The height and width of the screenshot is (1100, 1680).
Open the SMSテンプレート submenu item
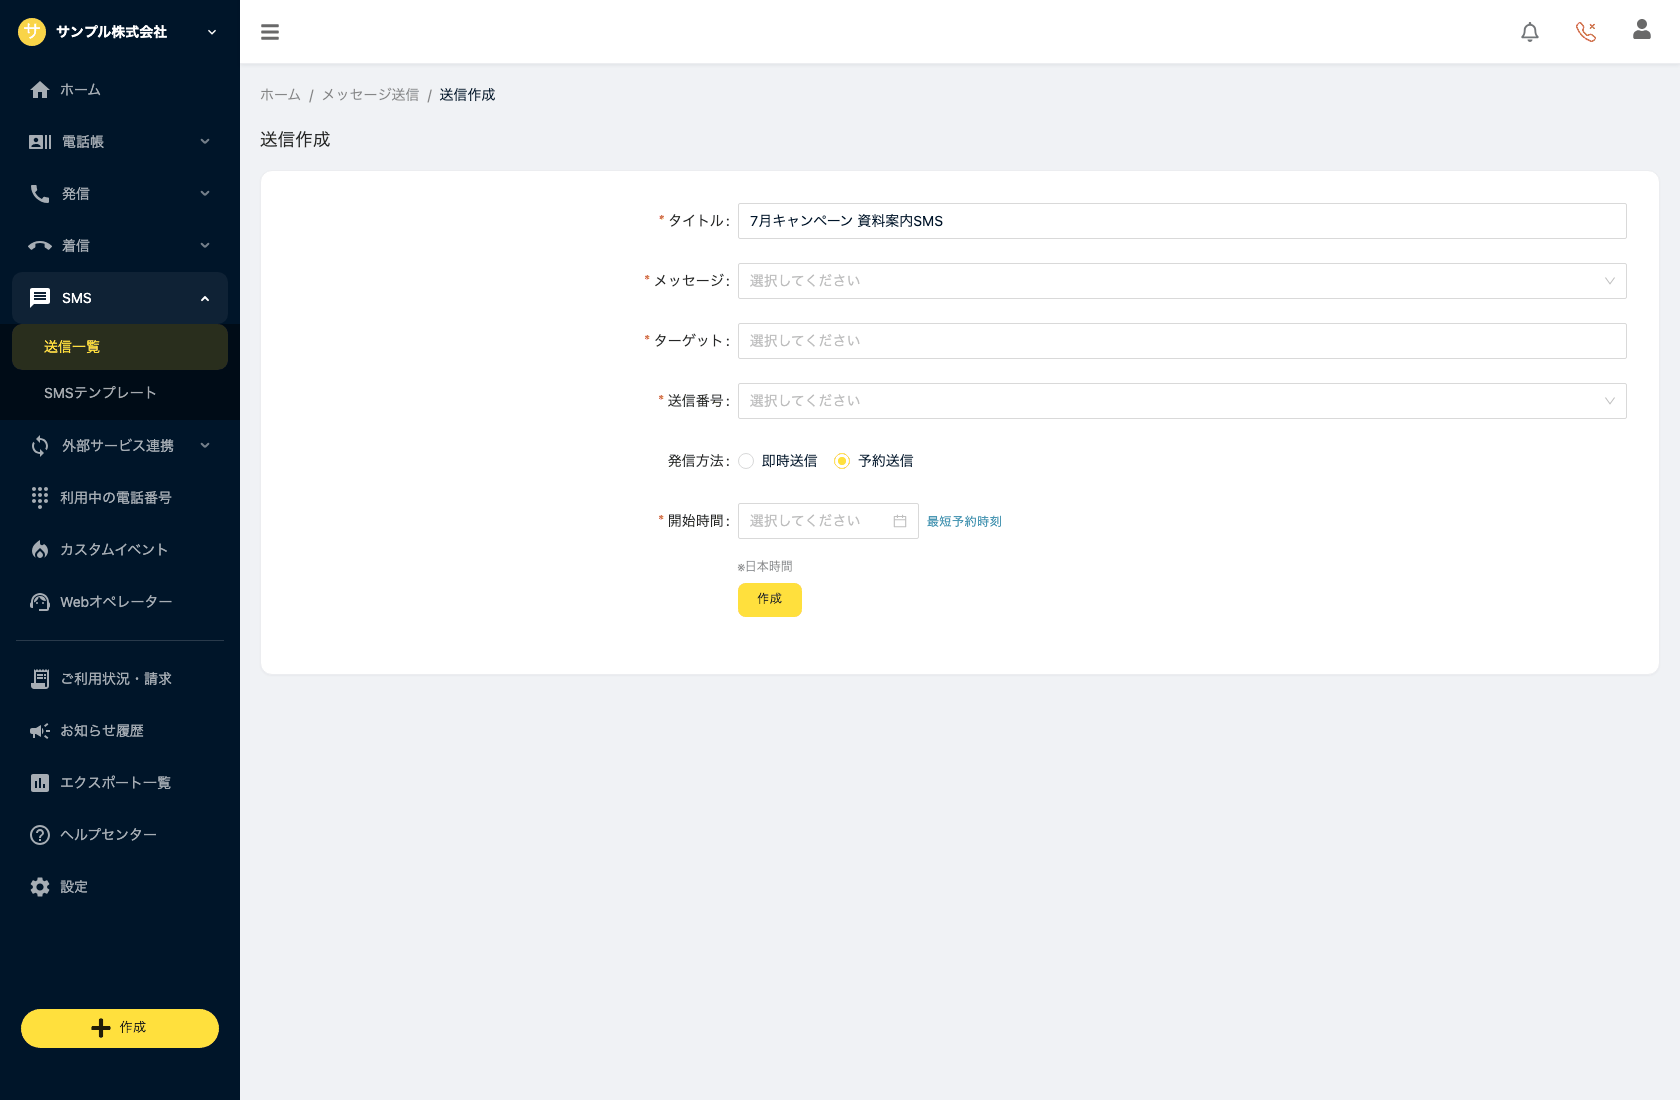pyautogui.click(x=120, y=393)
